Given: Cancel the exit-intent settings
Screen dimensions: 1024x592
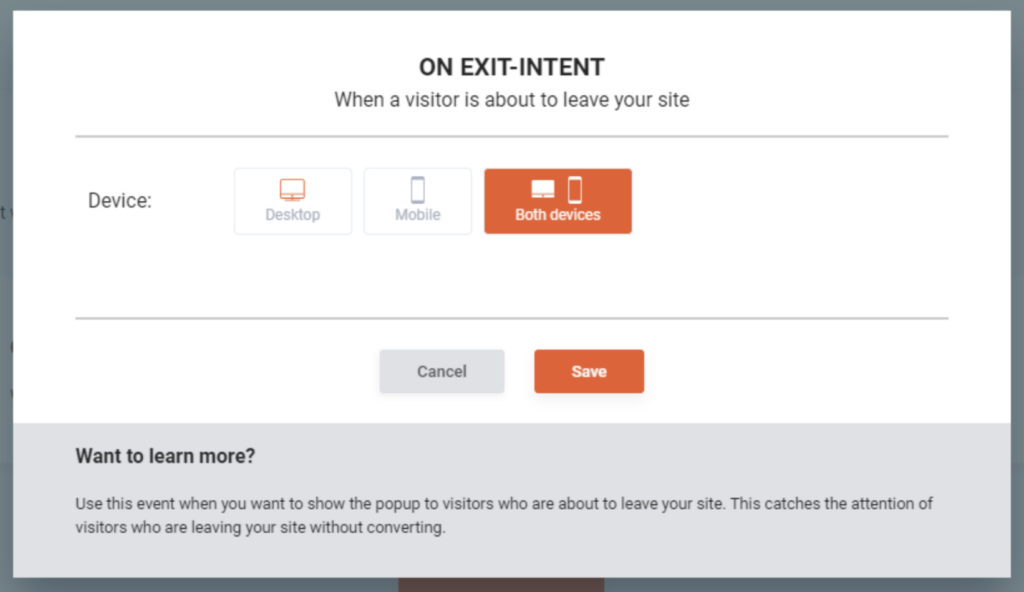Looking at the screenshot, I should [x=441, y=371].
